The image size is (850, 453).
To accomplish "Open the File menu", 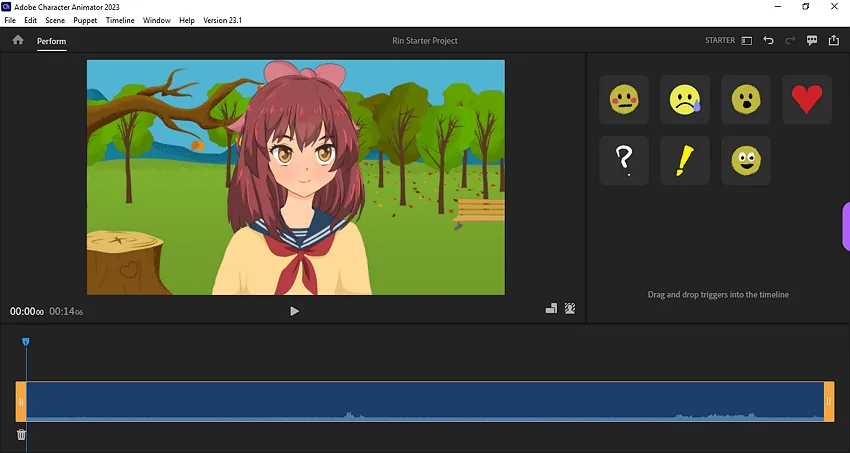I will (x=10, y=20).
